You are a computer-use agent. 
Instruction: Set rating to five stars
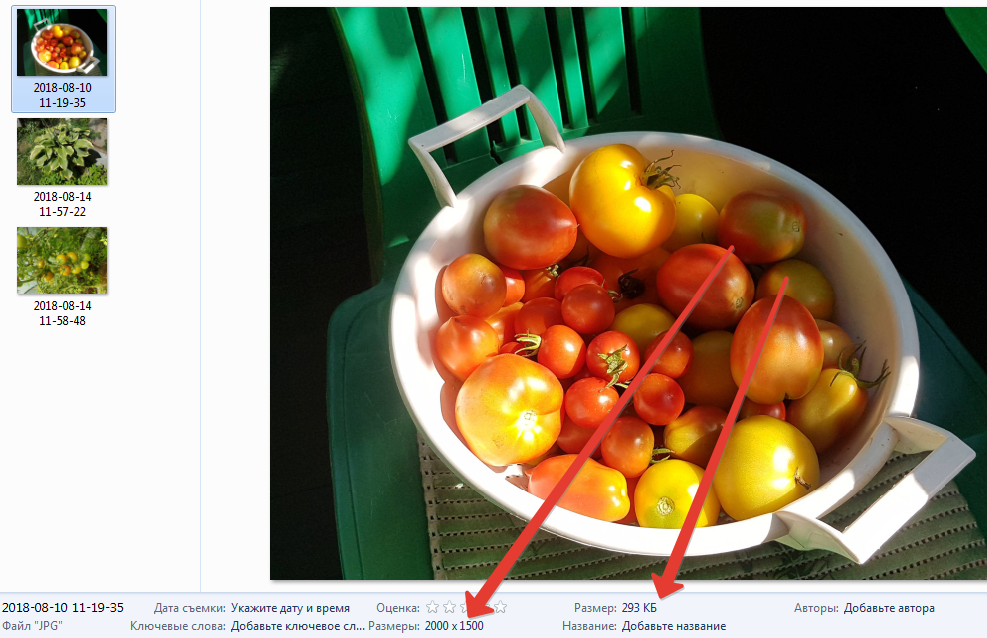[500, 607]
